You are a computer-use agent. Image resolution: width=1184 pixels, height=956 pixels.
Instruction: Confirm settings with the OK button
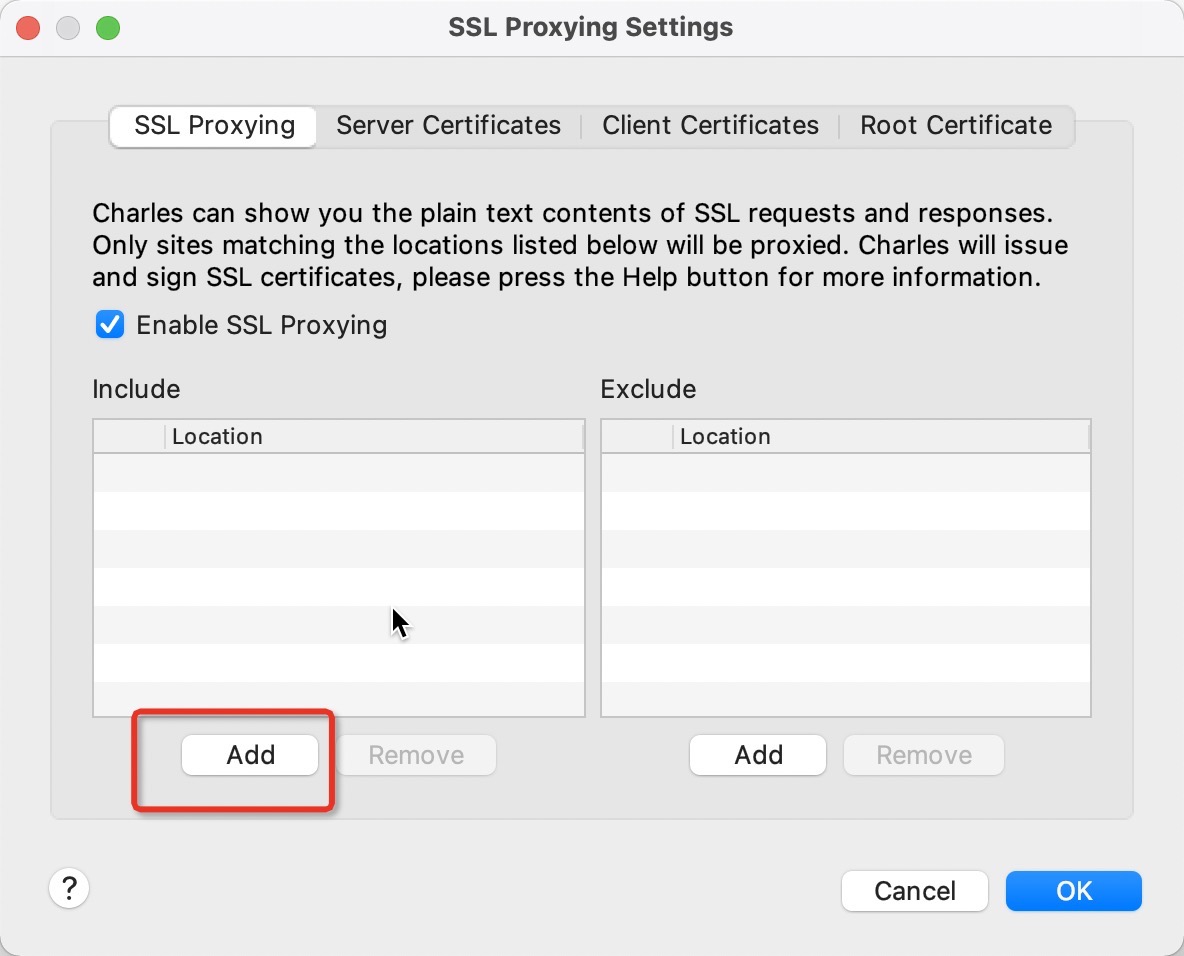[1074, 891]
